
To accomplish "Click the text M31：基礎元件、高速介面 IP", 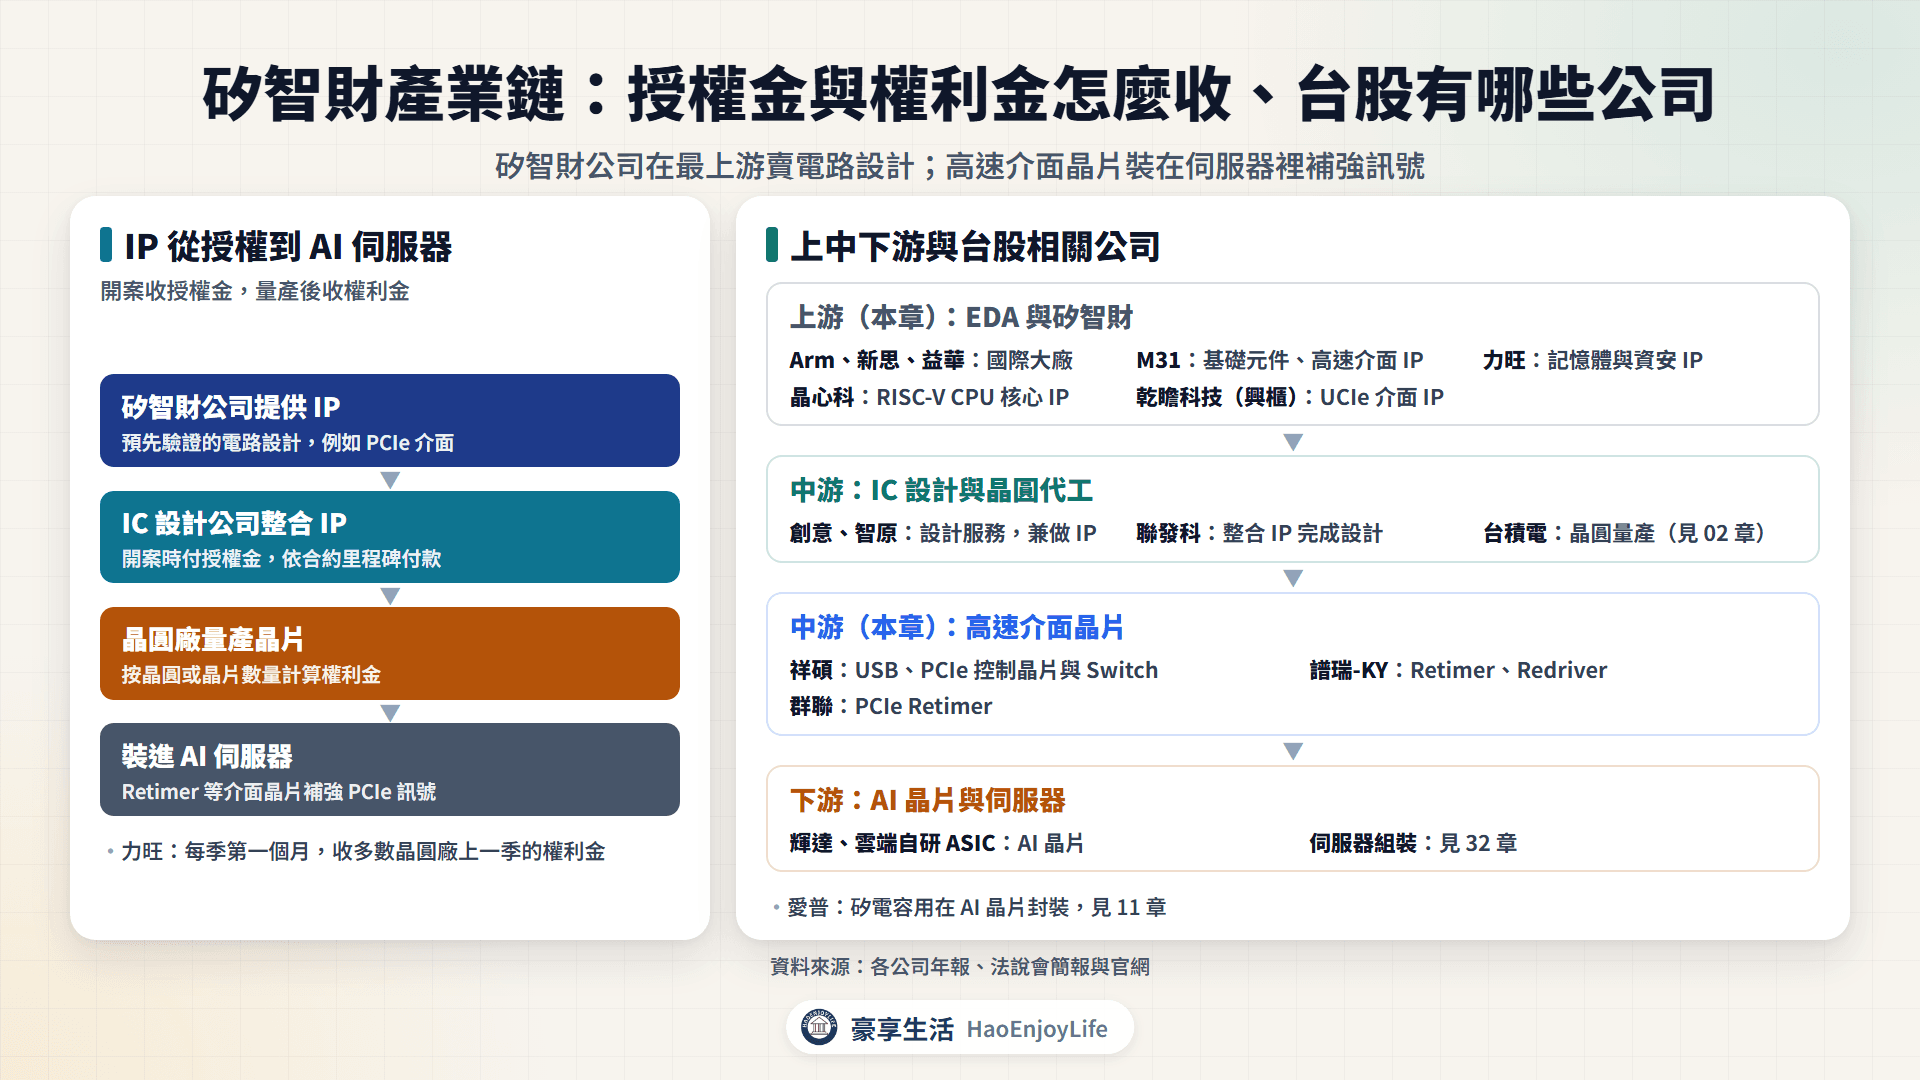I will 1280,360.
